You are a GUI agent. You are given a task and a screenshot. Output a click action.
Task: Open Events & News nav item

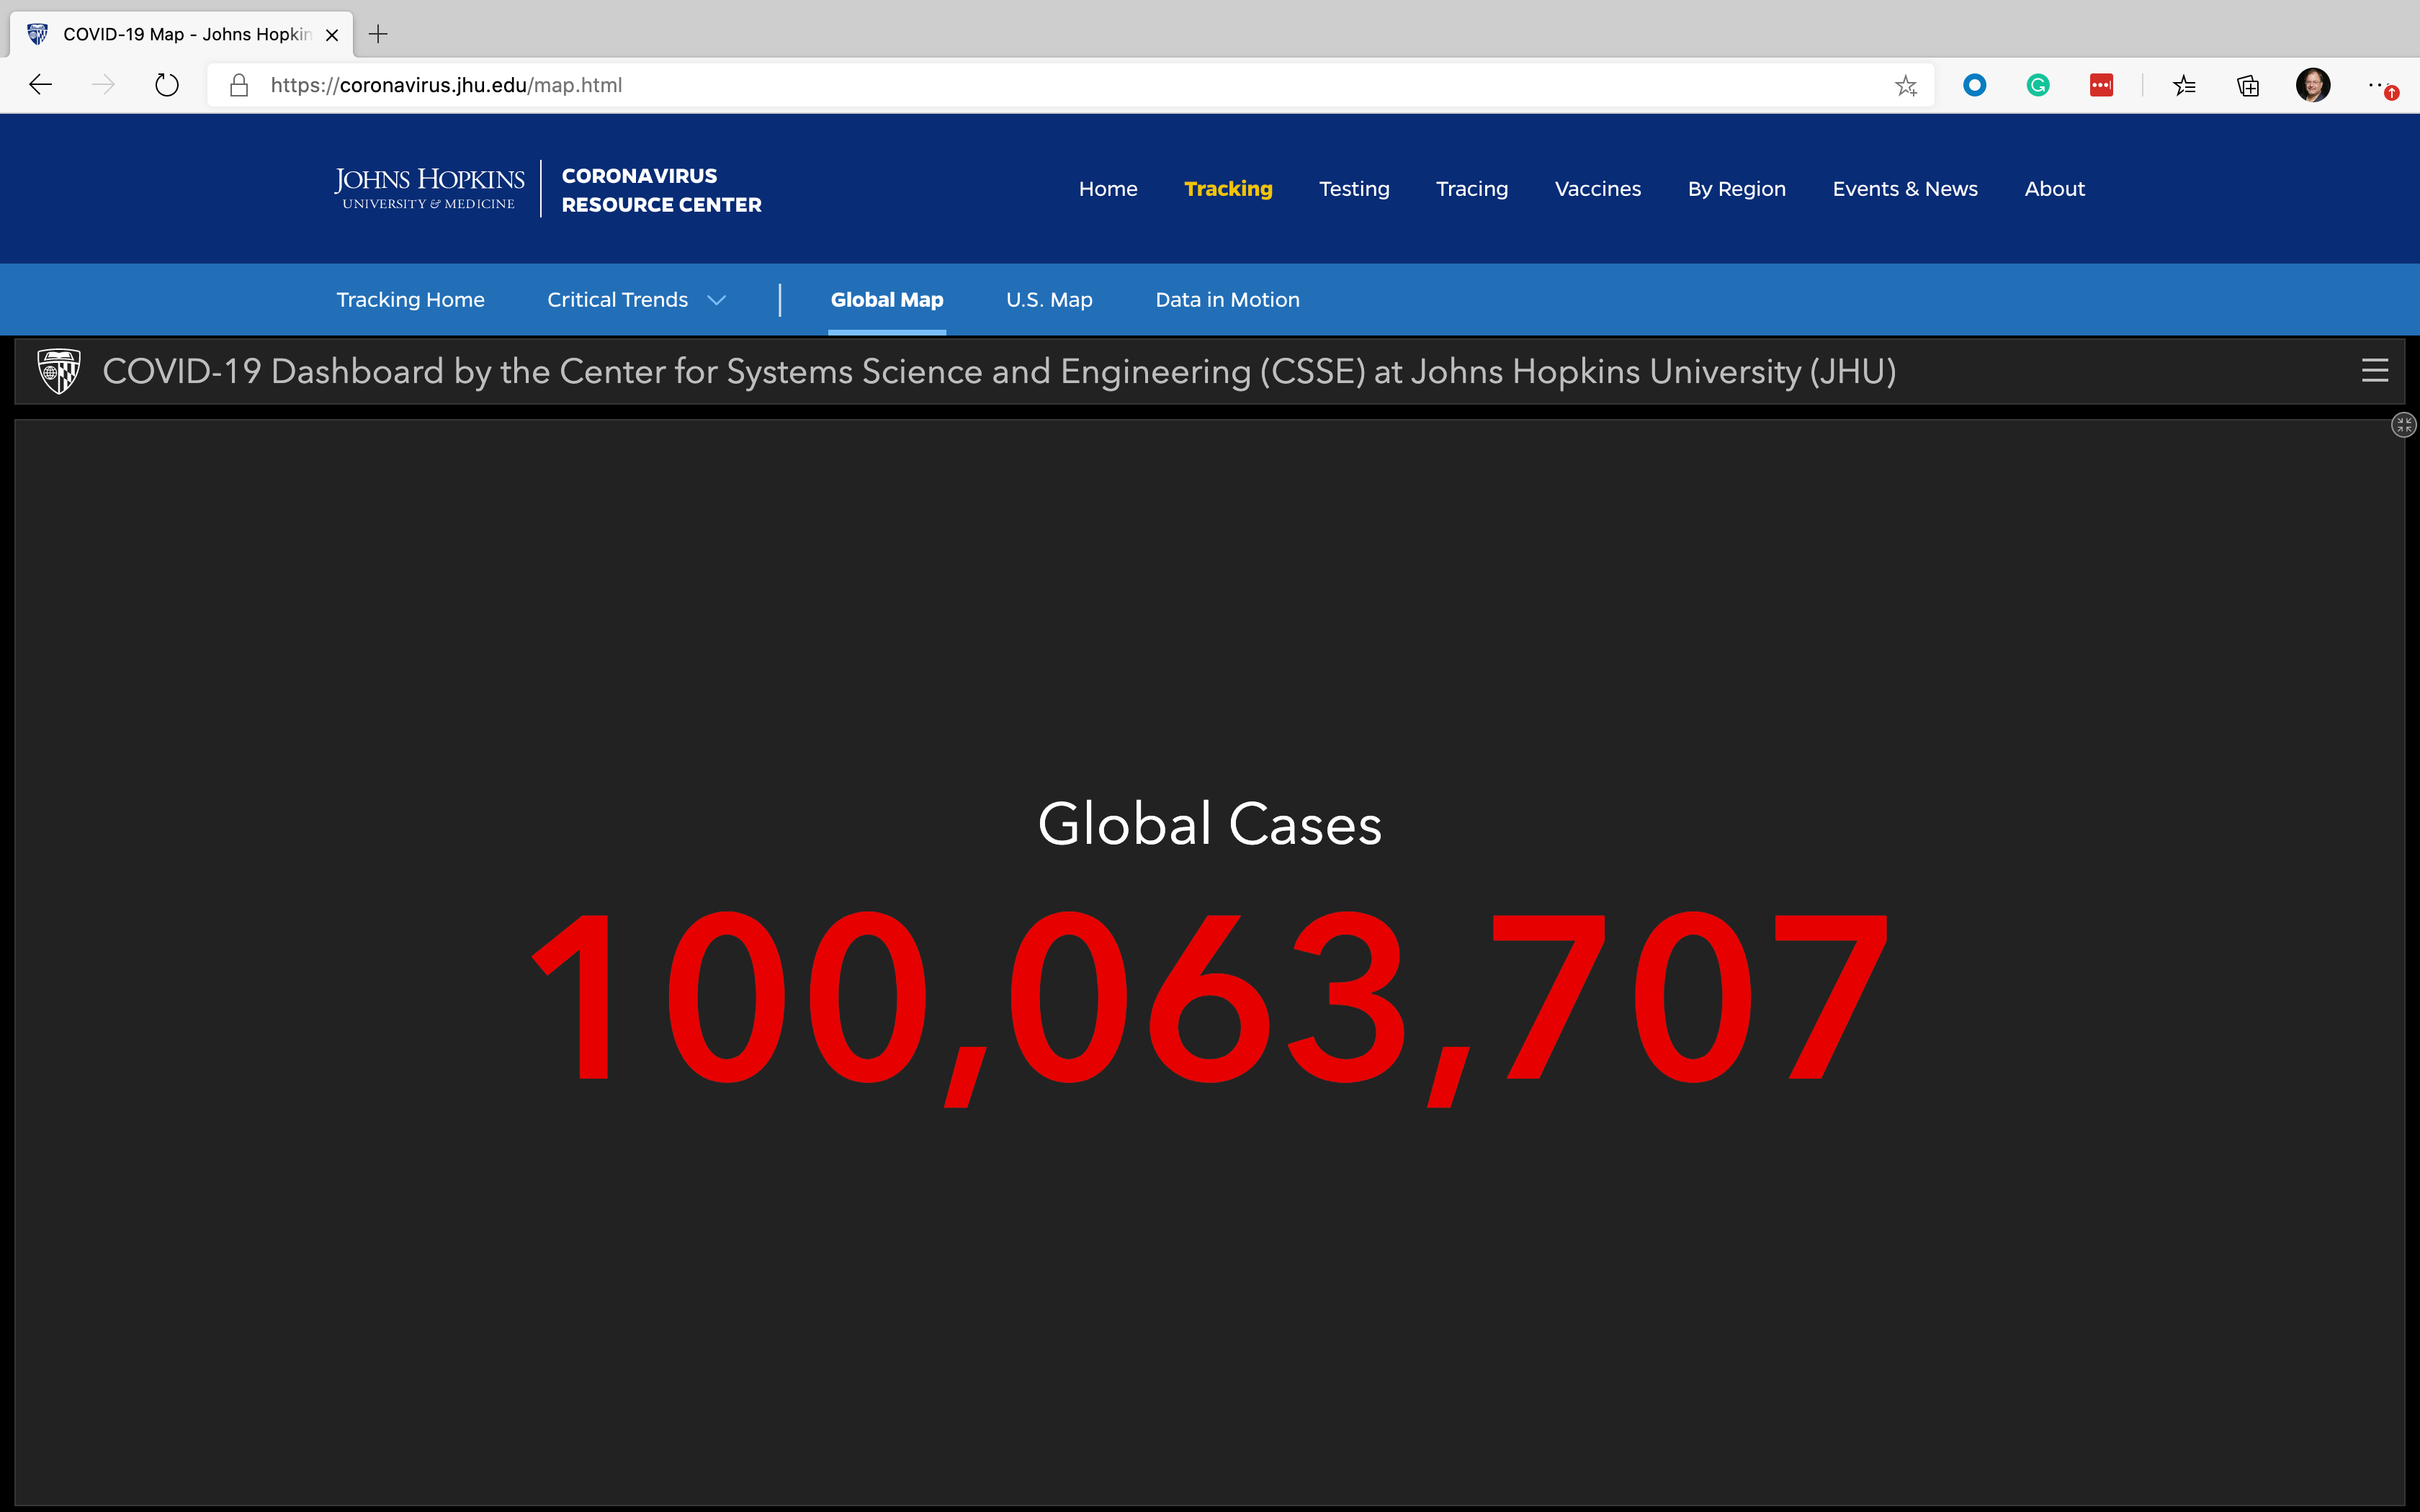pyautogui.click(x=1905, y=189)
